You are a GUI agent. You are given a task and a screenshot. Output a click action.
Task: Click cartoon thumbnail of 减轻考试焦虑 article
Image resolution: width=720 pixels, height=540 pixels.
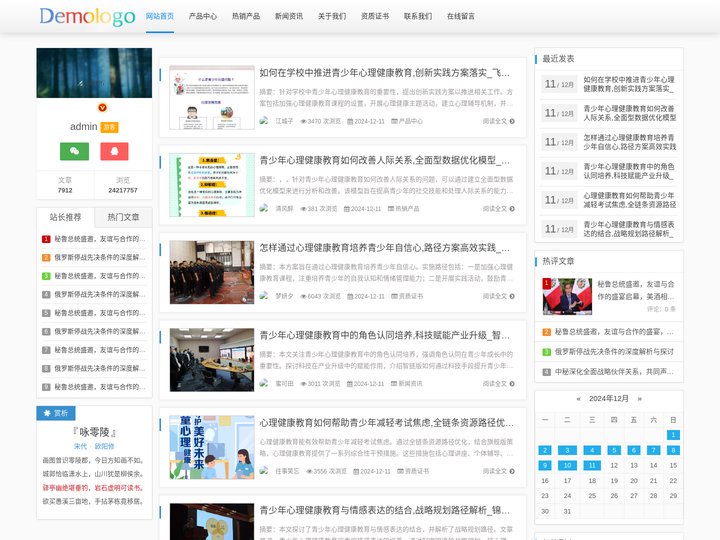pos(212,447)
